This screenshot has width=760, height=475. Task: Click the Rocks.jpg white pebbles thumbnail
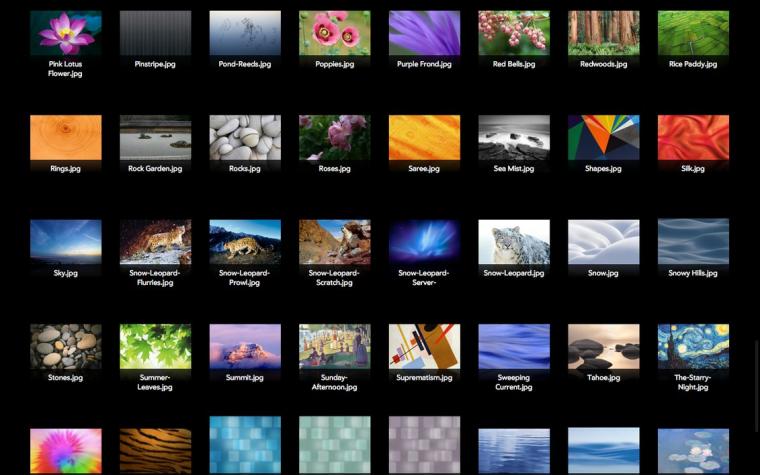[x=245, y=138]
